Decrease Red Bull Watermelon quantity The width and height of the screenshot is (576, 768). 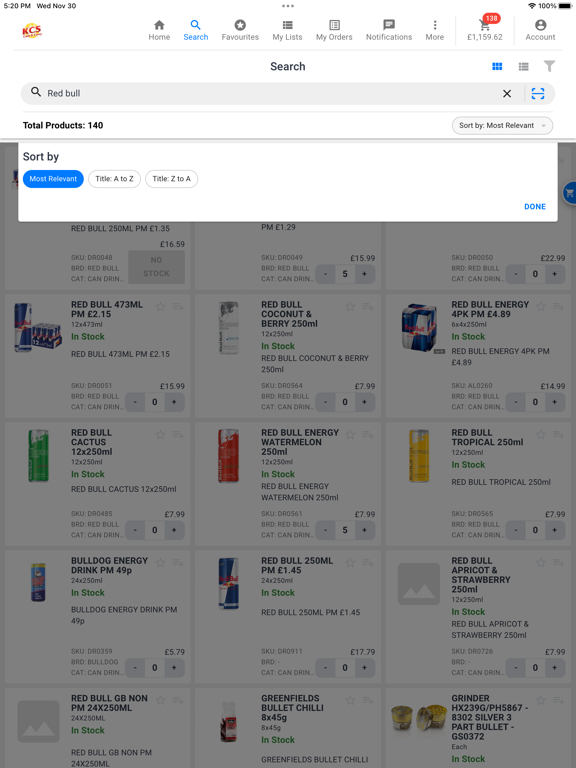[326, 530]
